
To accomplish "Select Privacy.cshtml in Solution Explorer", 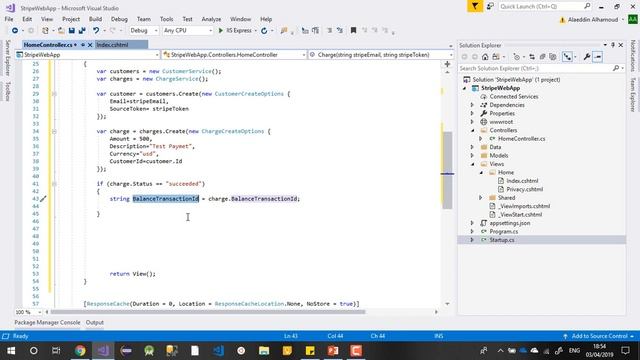I will click(524, 189).
